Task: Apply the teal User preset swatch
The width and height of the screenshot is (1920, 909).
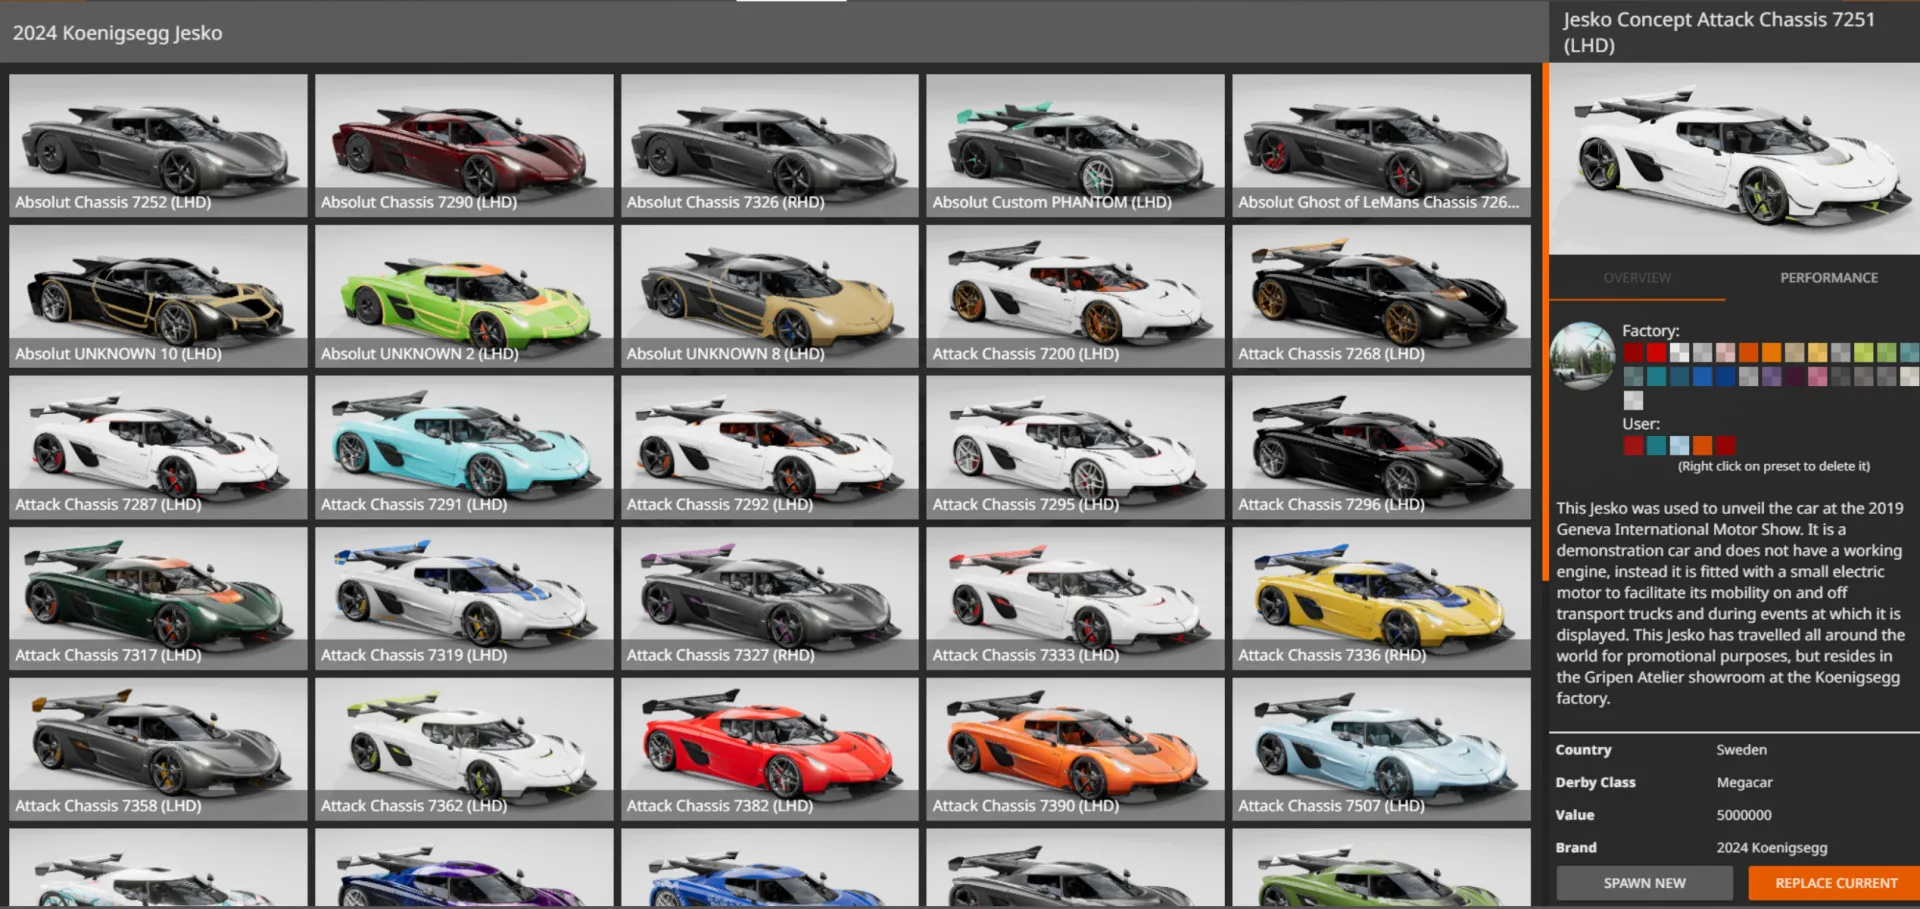Action: click(x=1657, y=445)
